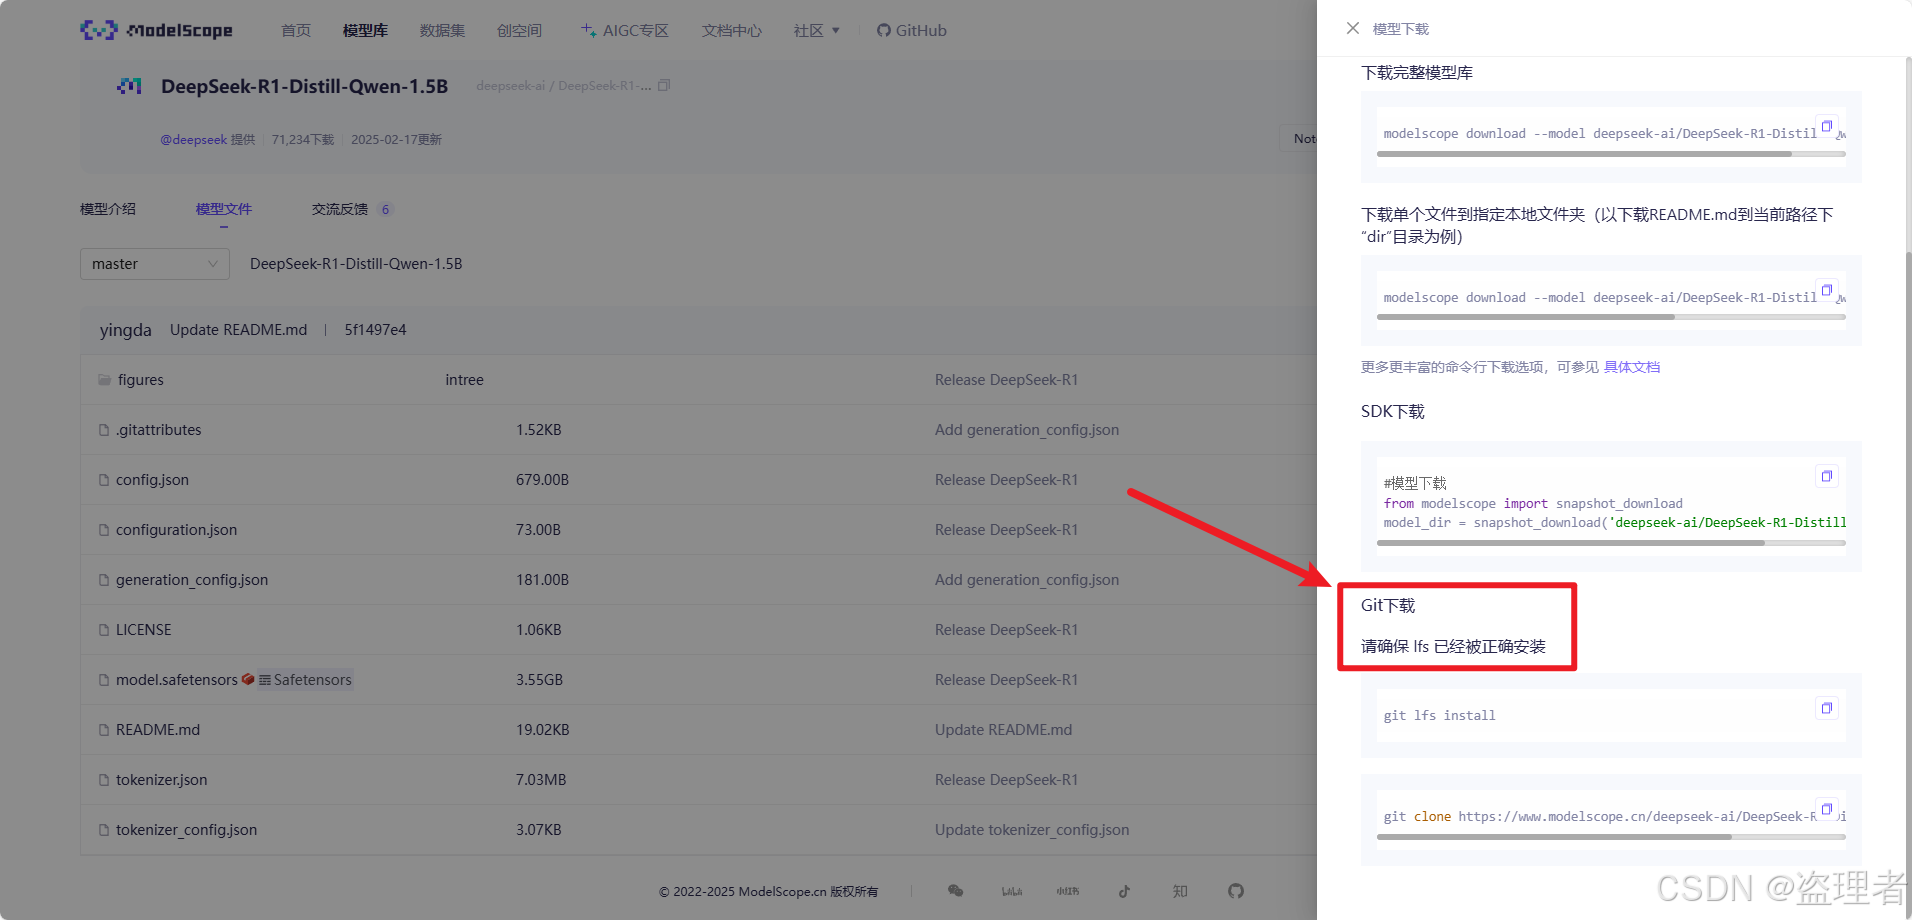
Task: Copy the SDK download code
Action: coord(1827,476)
